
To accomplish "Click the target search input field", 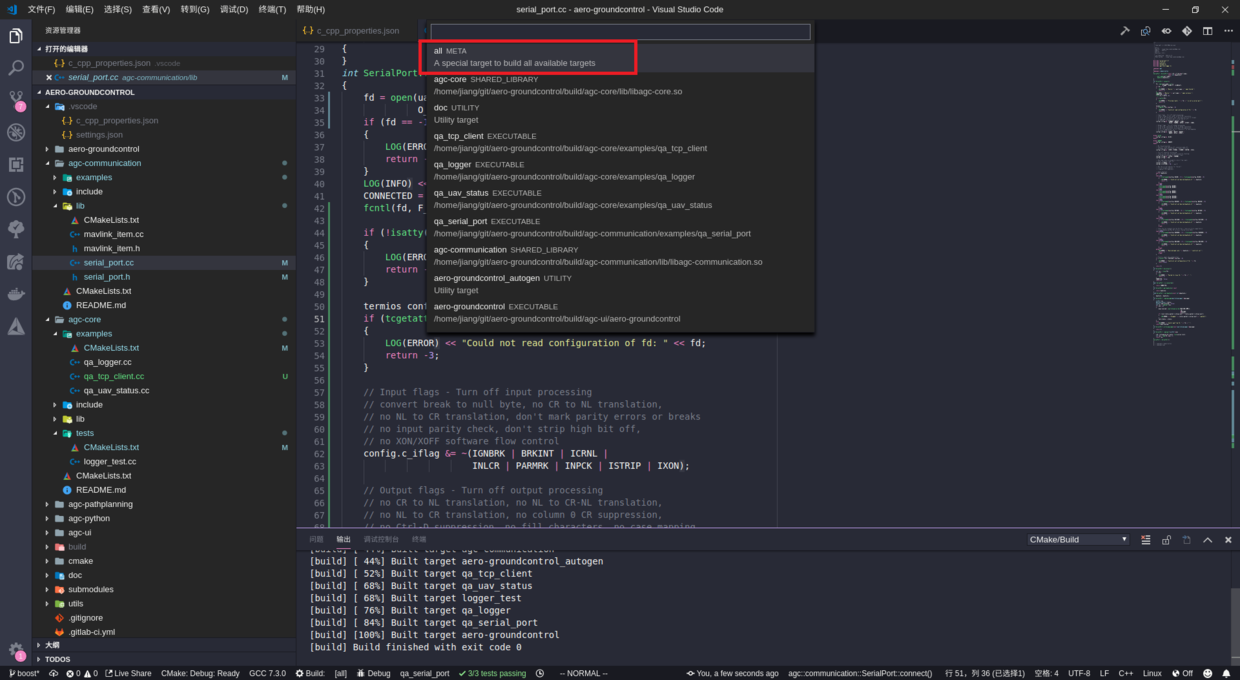I will 620,32.
